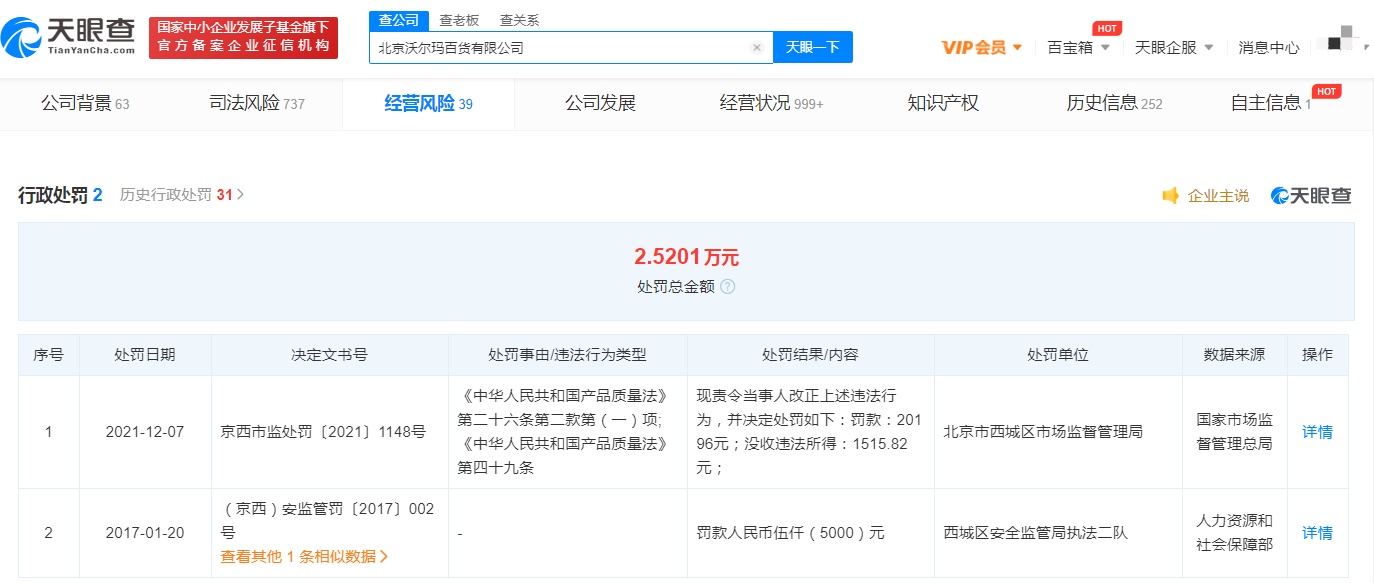Click the 天眼一下 search button
This screenshot has height=583, width=1374.
[x=812, y=47]
